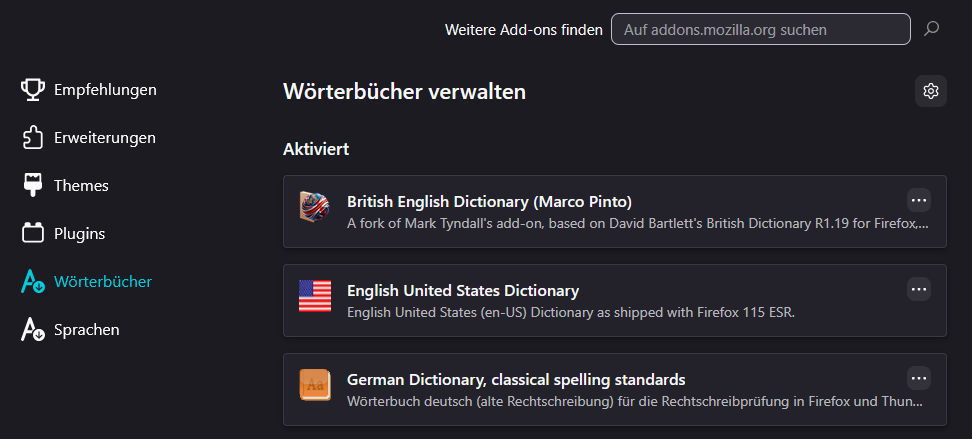Click the Plugins block icon
The width and height of the screenshot is (972, 439).
(x=33, y=234)
